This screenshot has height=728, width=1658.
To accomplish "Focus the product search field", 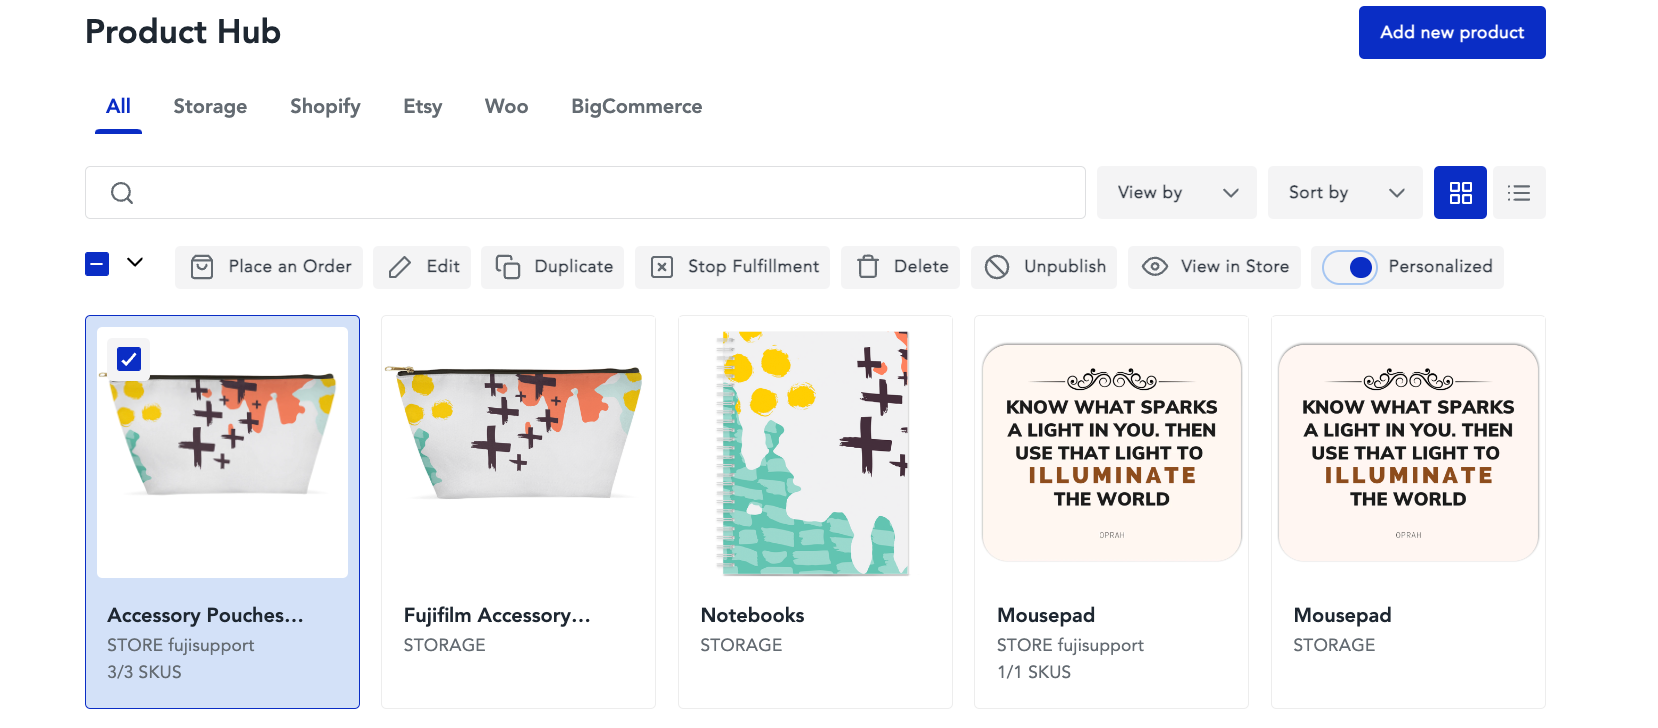I will pos(585,192).
